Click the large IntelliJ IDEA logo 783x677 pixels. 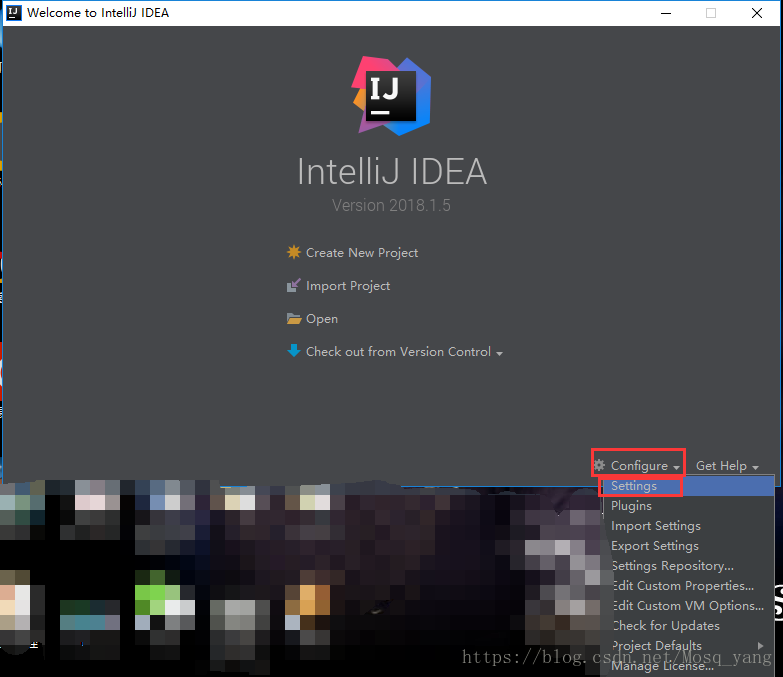coord(392,96)
